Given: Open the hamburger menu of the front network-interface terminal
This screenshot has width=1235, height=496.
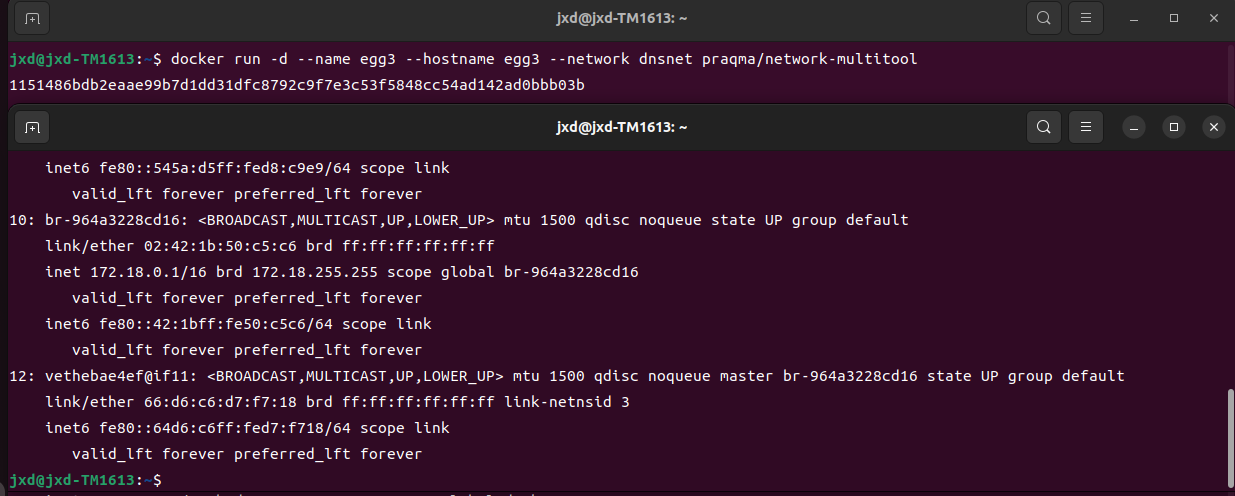Looking at the screenshot, I should point(1086,127).
